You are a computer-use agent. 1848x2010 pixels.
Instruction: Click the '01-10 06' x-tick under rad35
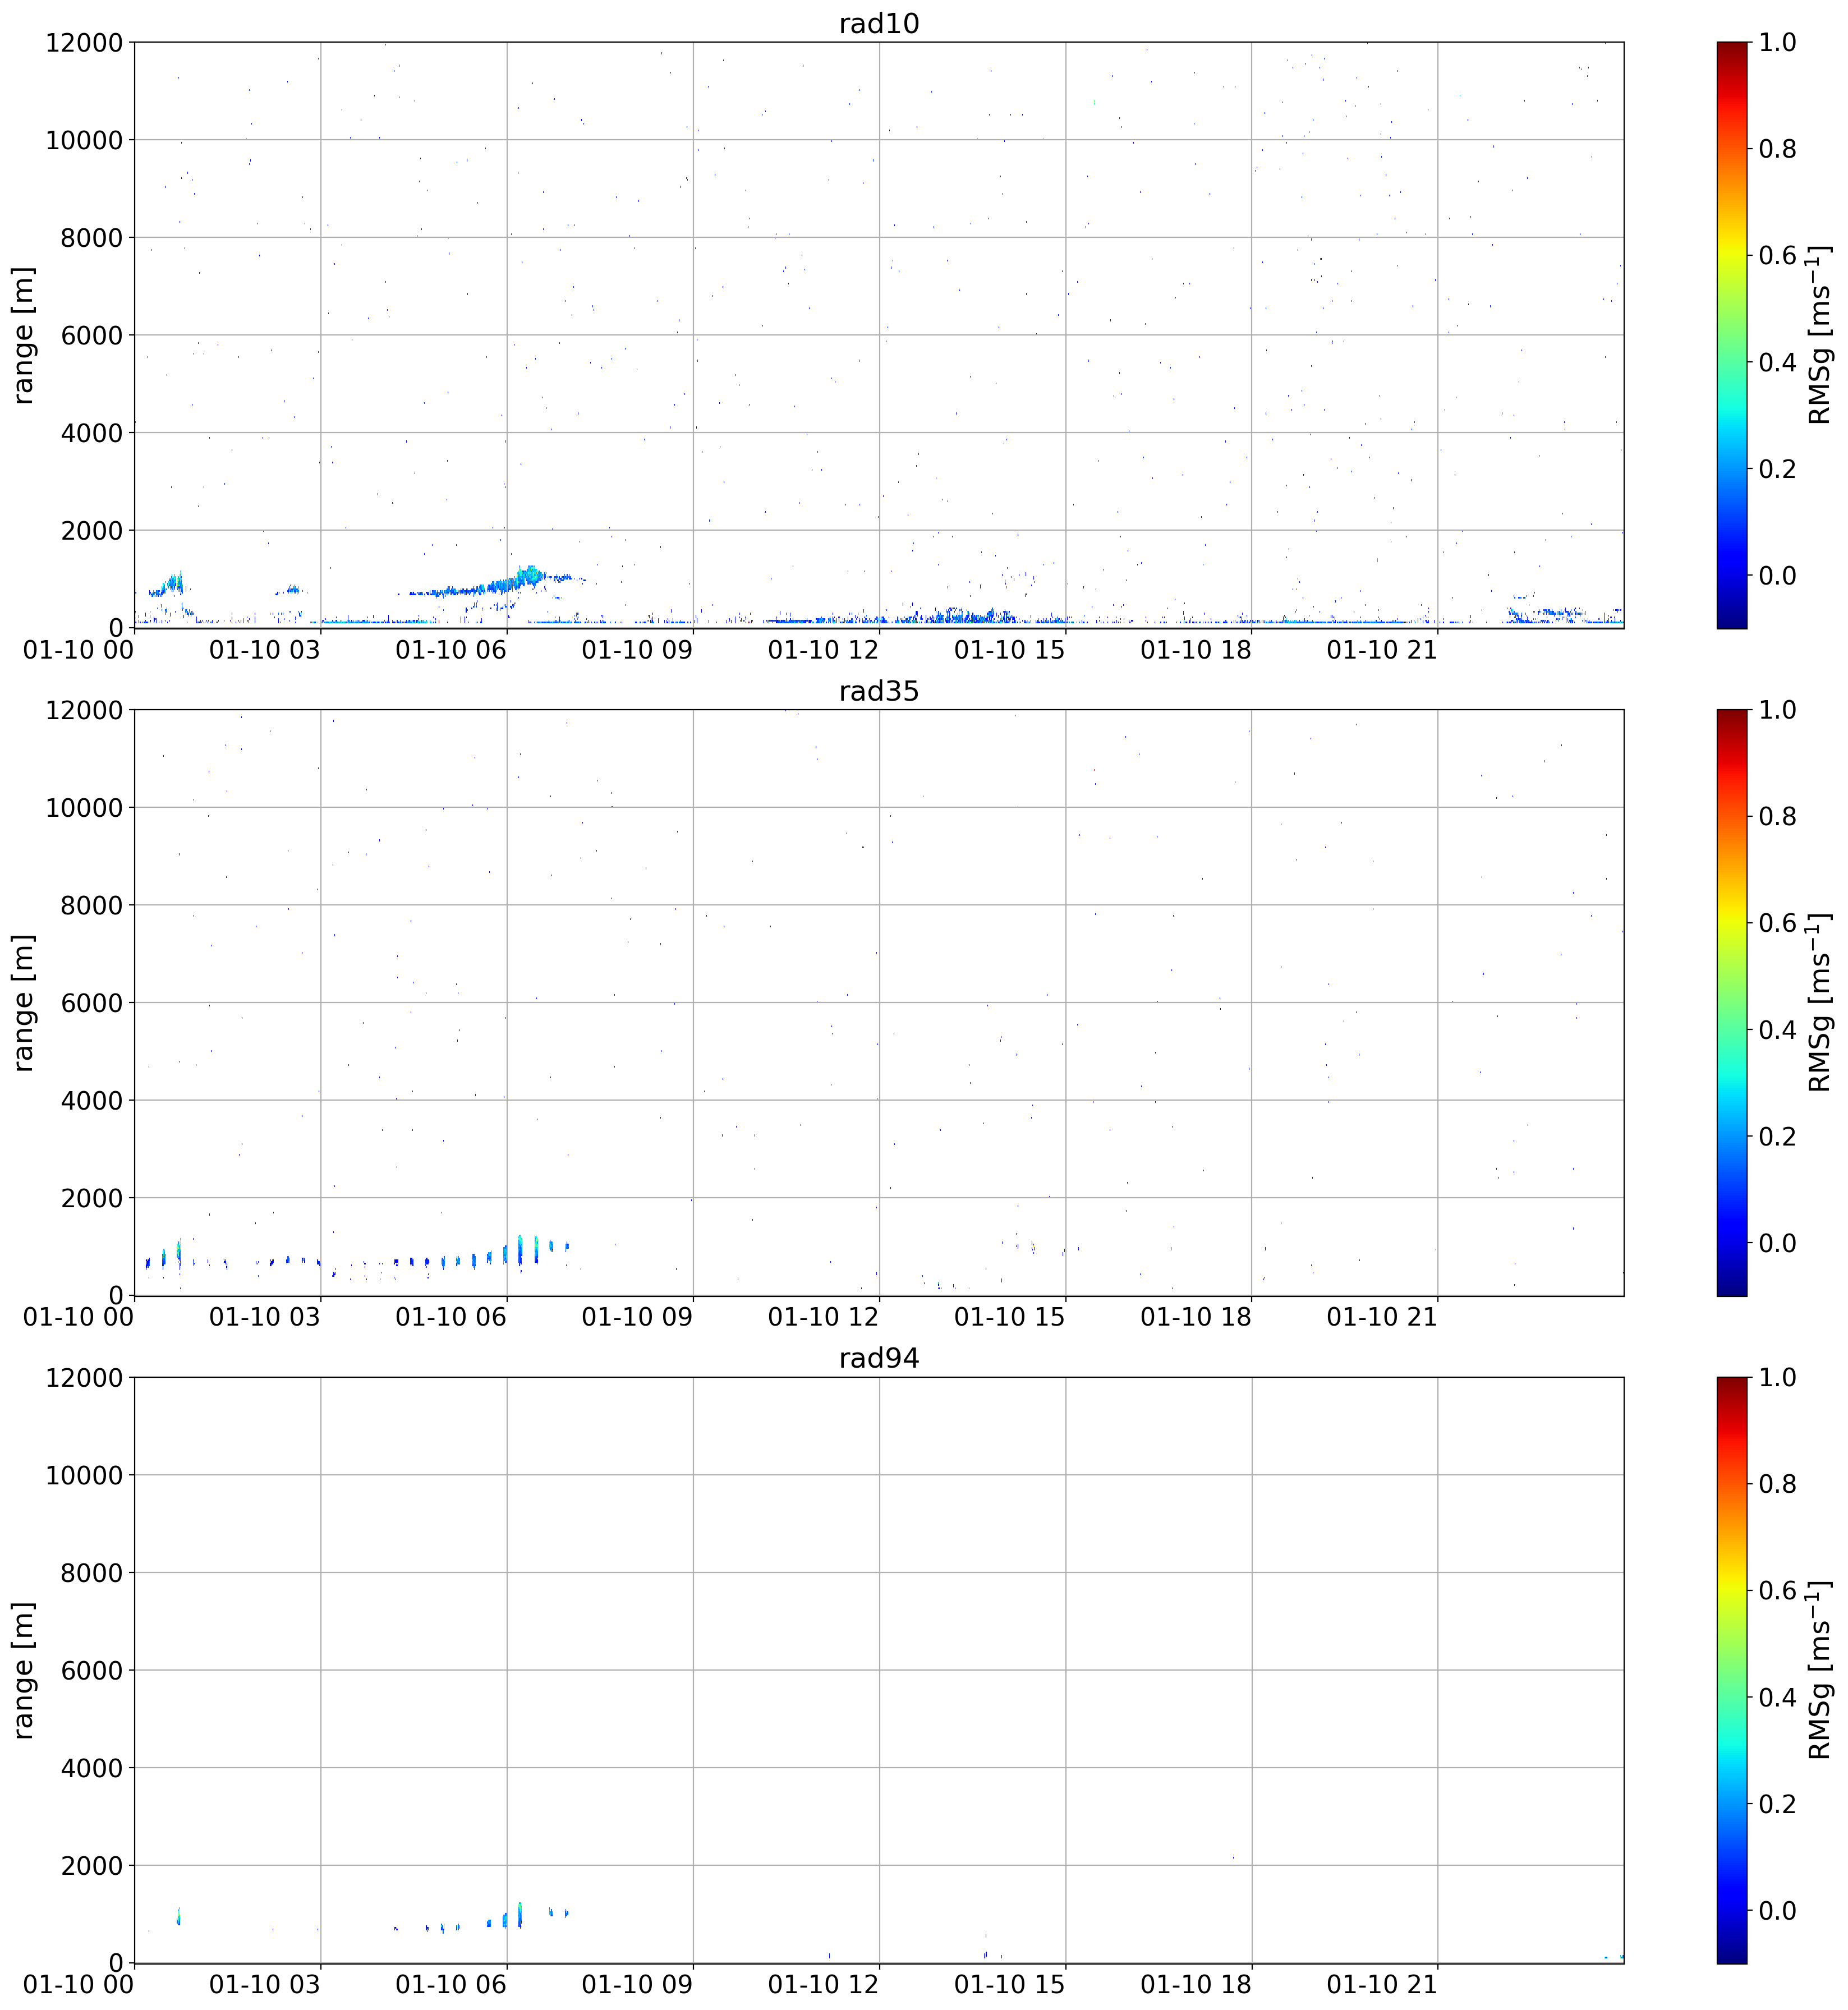(451, 1318)
